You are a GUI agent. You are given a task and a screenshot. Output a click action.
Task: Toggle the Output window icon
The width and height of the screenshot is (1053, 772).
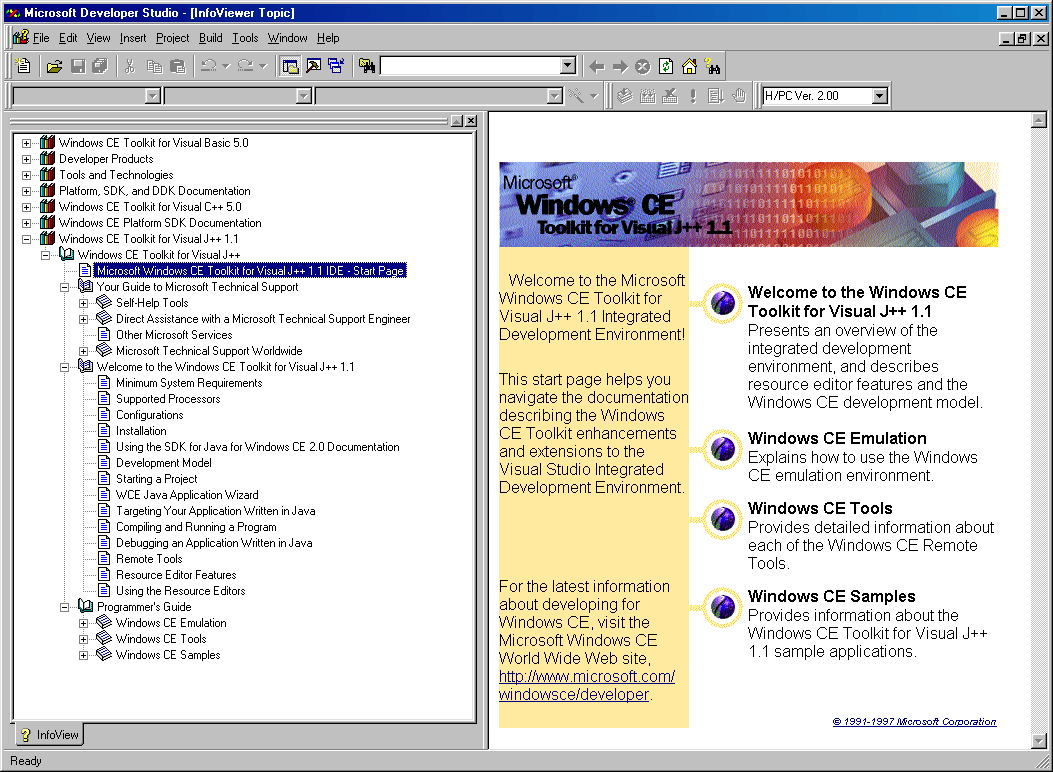pyautogui.click(x=314, y=66)
